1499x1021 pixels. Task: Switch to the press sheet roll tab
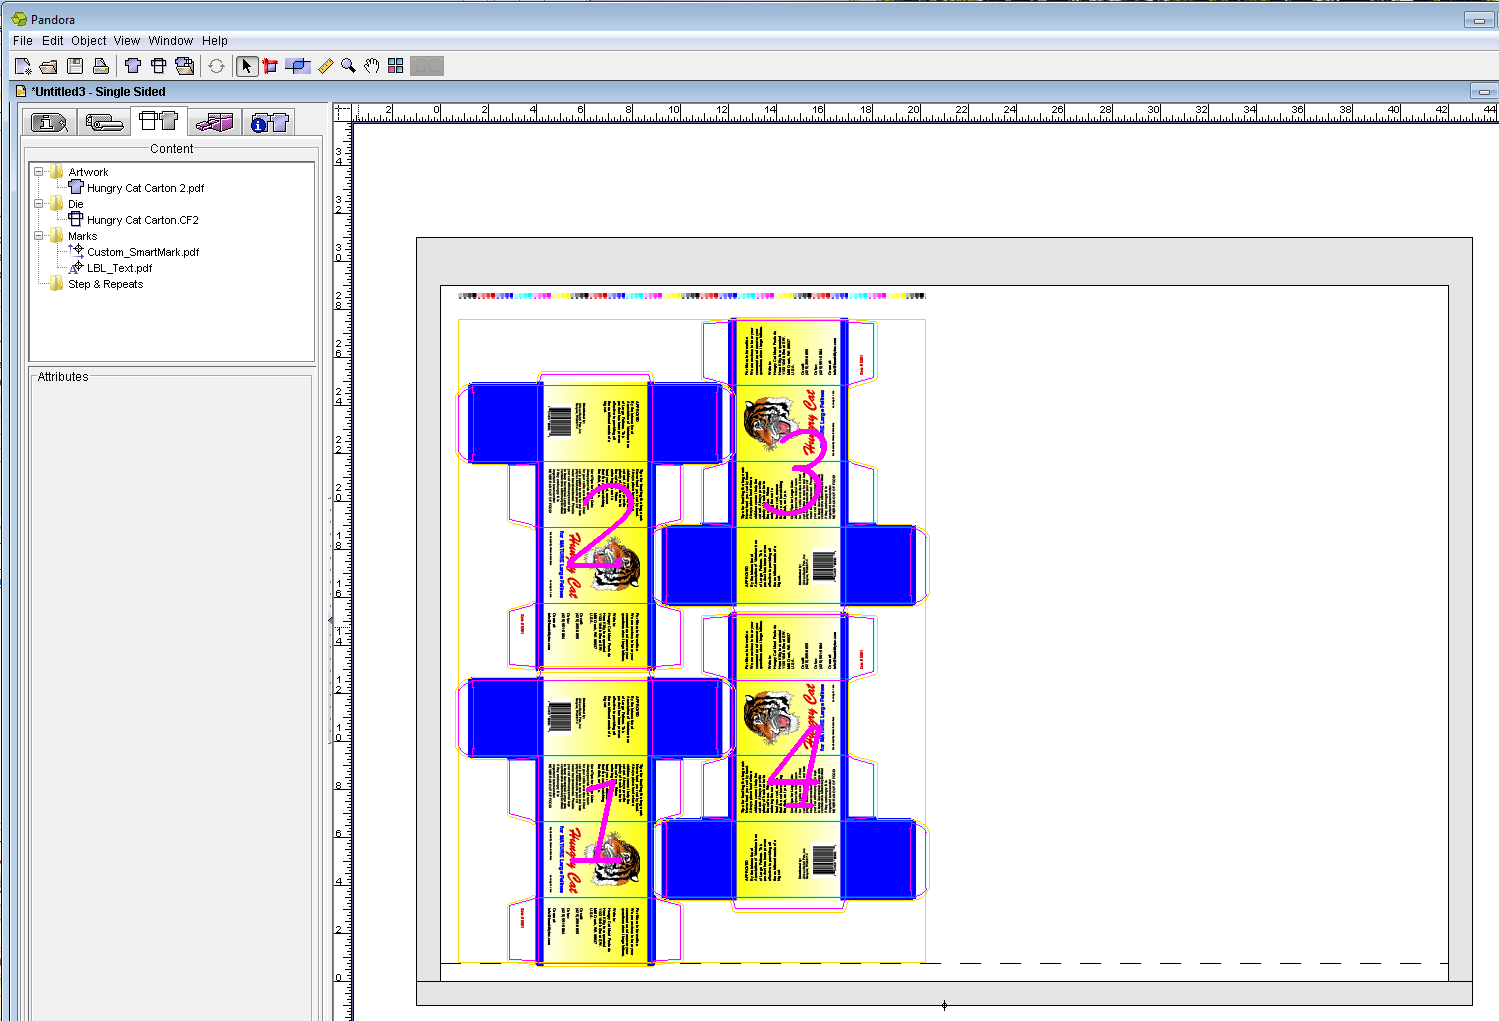pyautogui.click(x=104, y=122)
